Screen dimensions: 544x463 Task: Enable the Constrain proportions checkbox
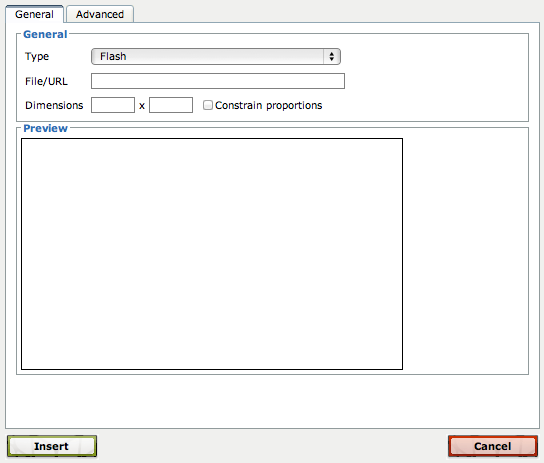point(208,105)
